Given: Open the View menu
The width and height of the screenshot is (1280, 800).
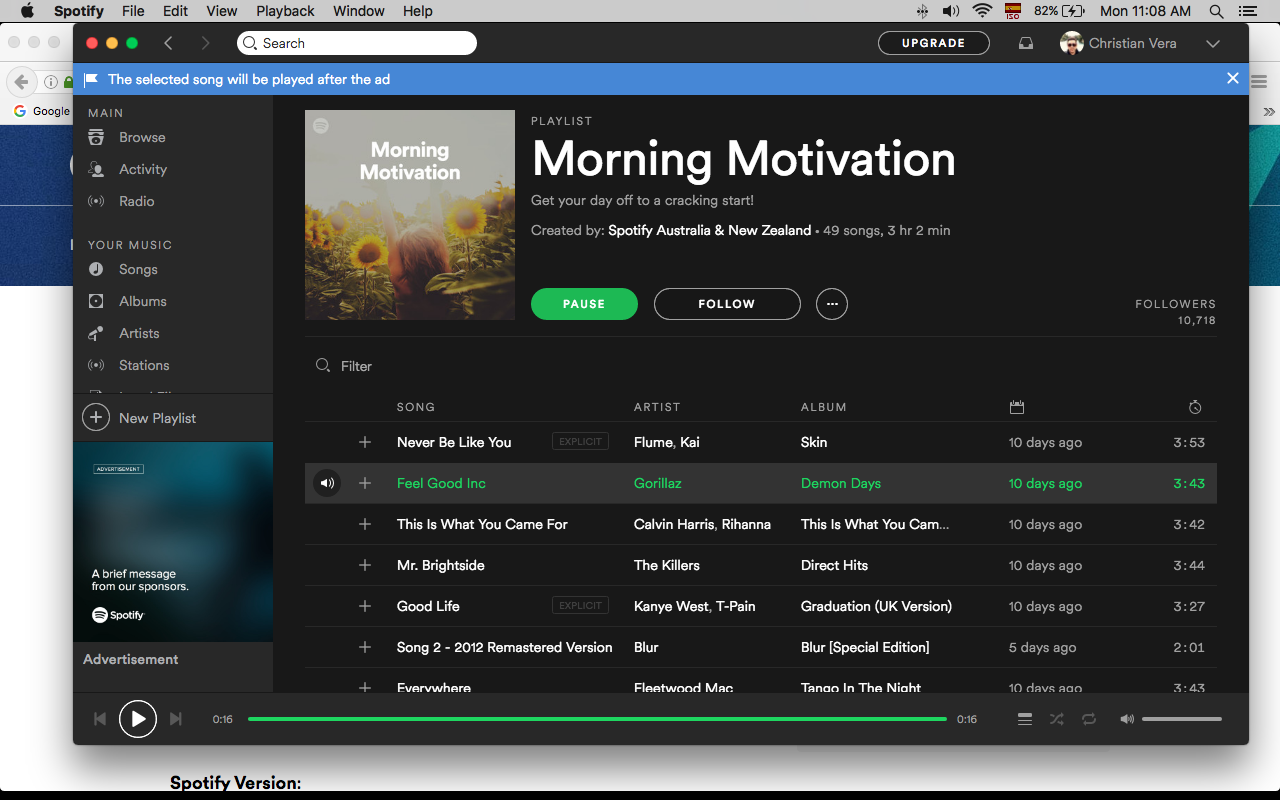Looking at the screenshot, I should pos(222,11).
